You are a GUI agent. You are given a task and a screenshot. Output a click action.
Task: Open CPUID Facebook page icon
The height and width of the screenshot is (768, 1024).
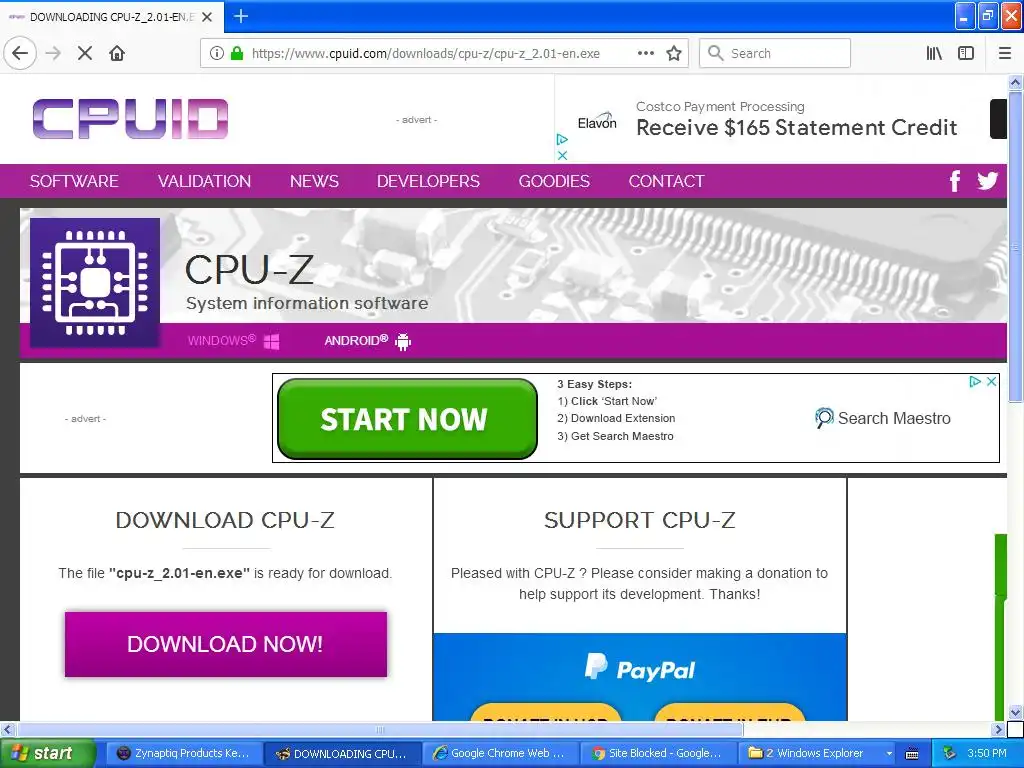pyautogui.click(x=955, y=181)
